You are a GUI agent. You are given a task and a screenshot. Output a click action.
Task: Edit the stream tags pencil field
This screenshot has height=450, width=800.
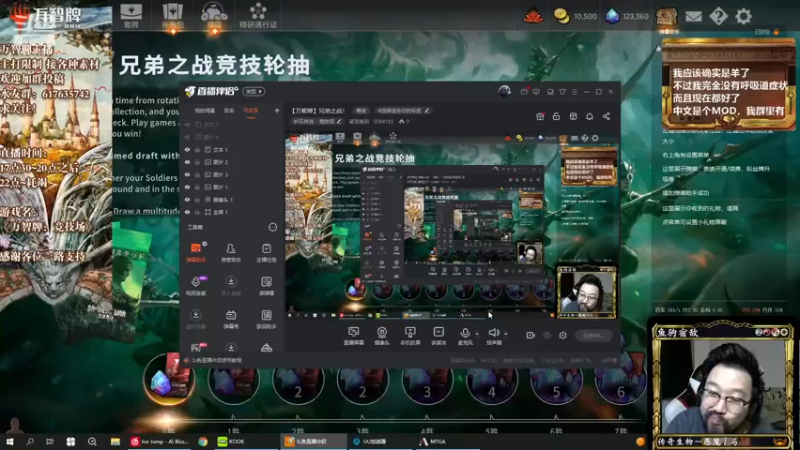click(403, 110)
